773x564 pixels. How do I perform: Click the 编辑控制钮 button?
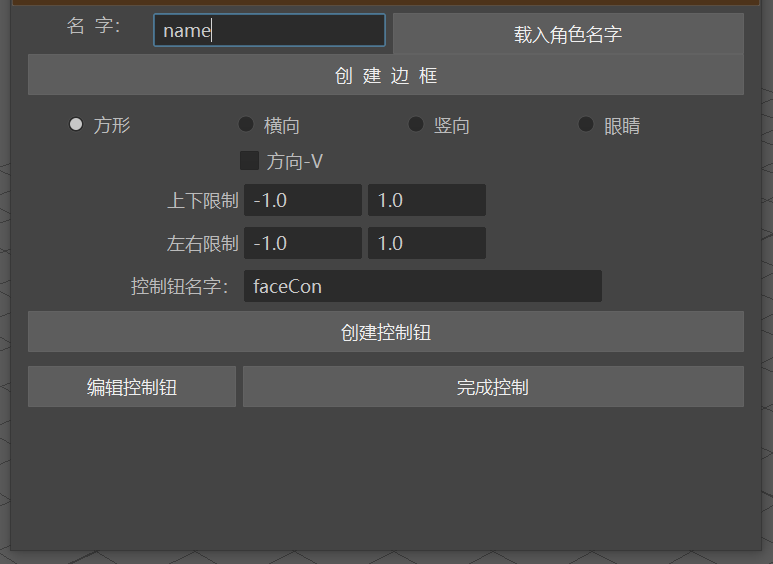tap(132, 387)
